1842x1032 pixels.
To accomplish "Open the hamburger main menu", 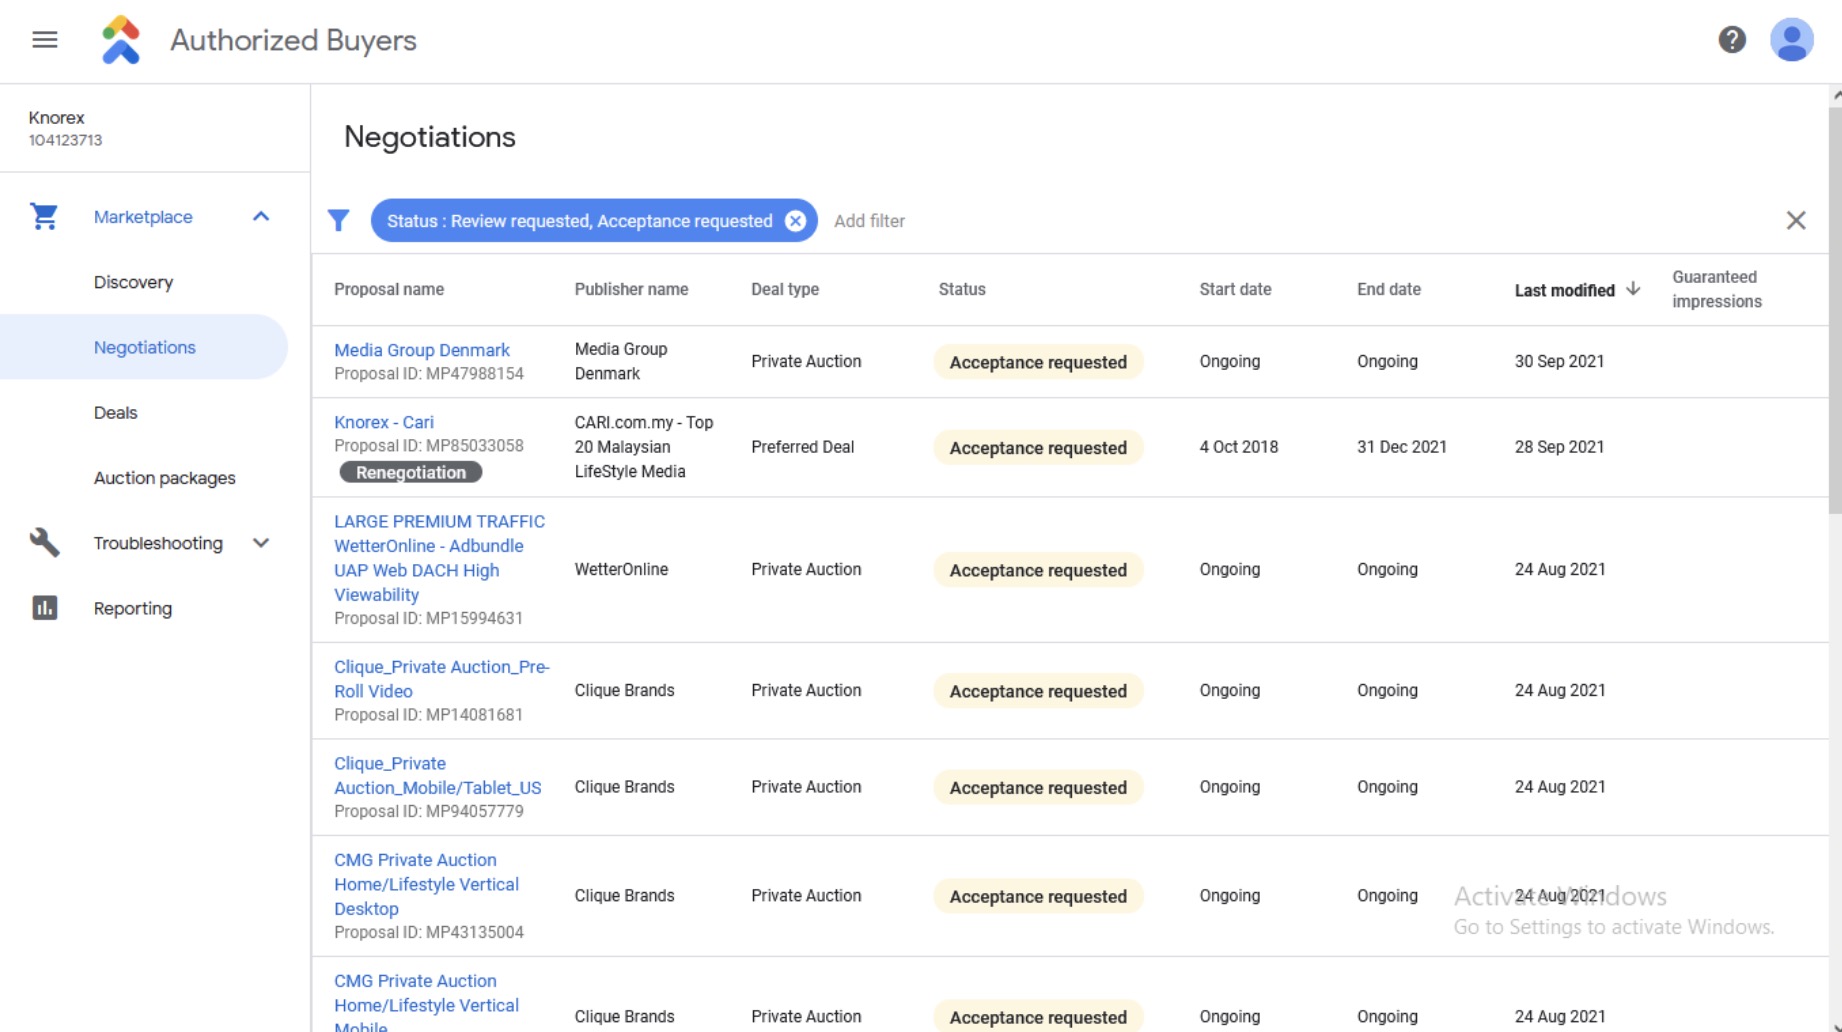I will tap(45, 40).
